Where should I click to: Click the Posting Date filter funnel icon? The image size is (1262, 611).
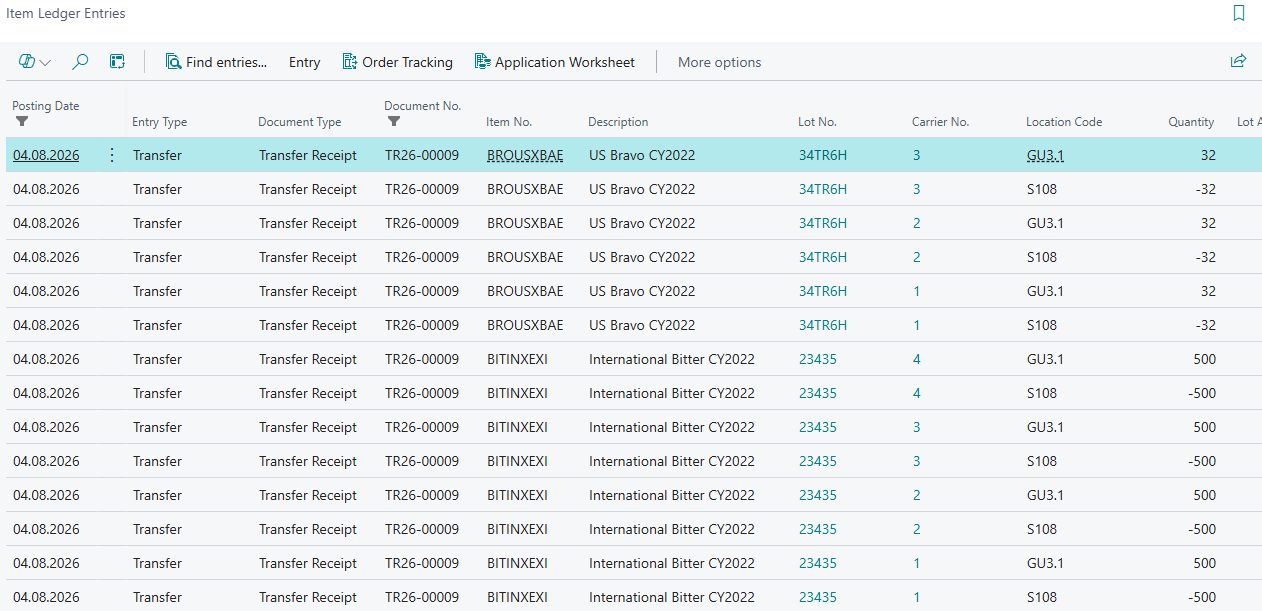coord(22,121)
